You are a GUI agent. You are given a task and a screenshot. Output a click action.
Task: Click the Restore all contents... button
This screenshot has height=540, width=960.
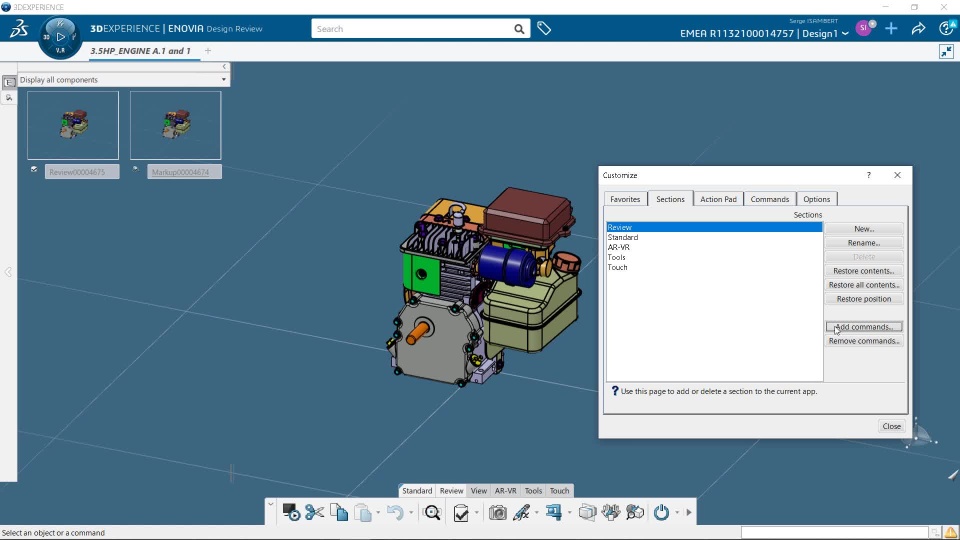tap(864, 285)
